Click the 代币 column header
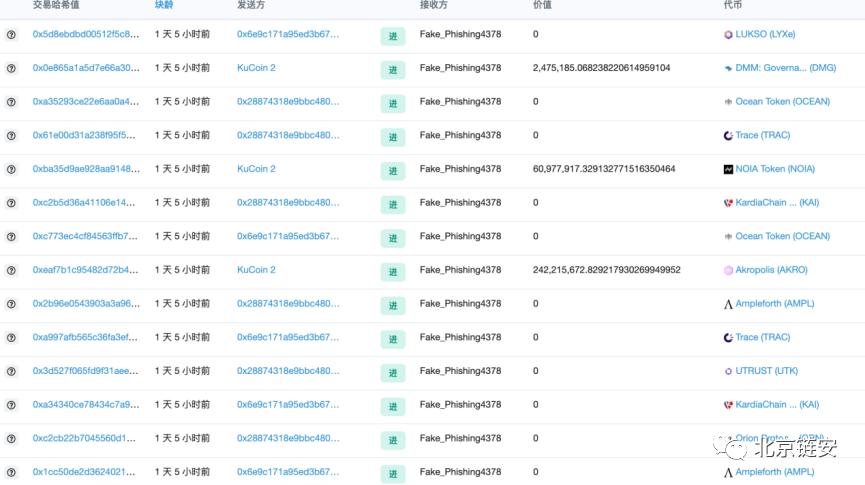Image resolution: width=865 pixels, height=485 pixels. pyautogui.click(x=733, y=5)
